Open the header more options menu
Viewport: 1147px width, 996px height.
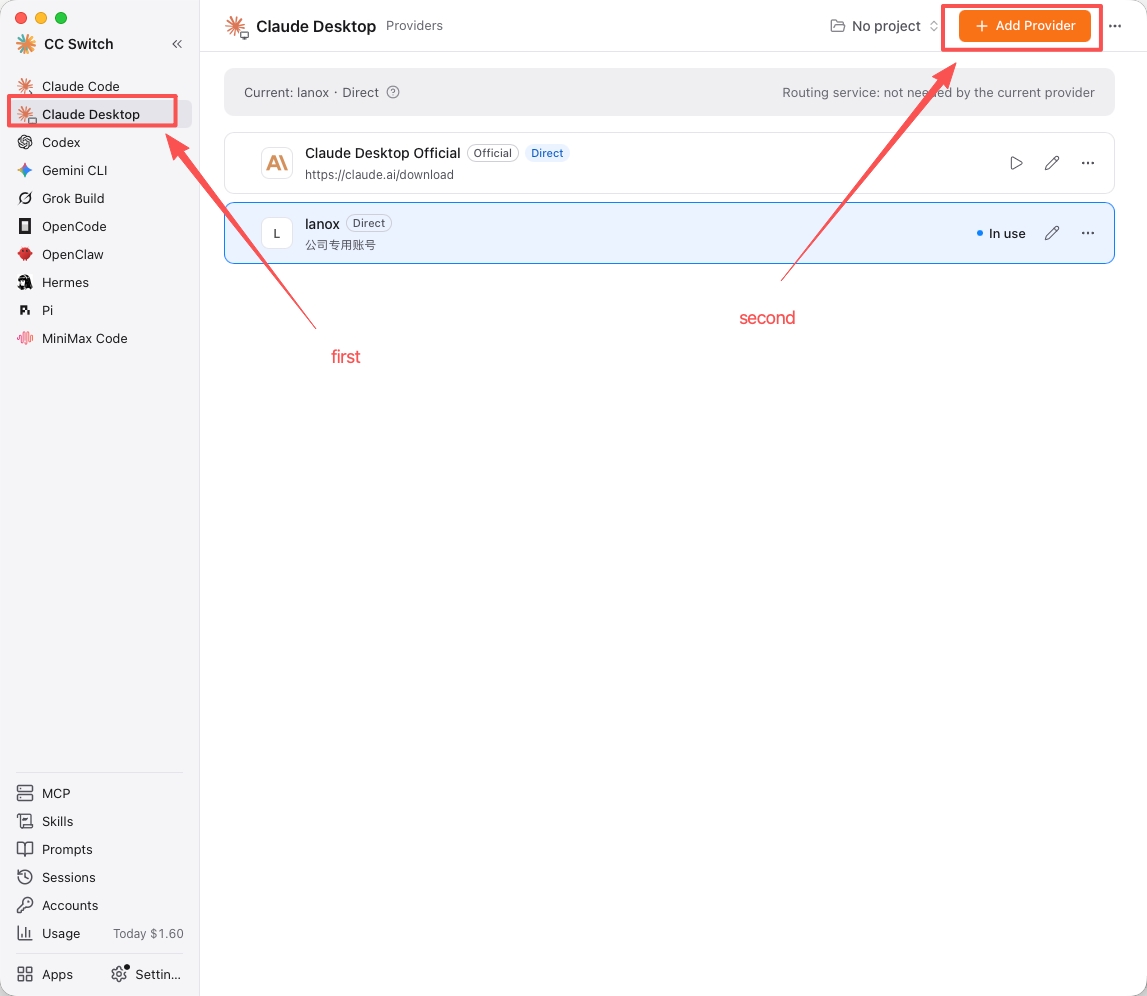1115,26
